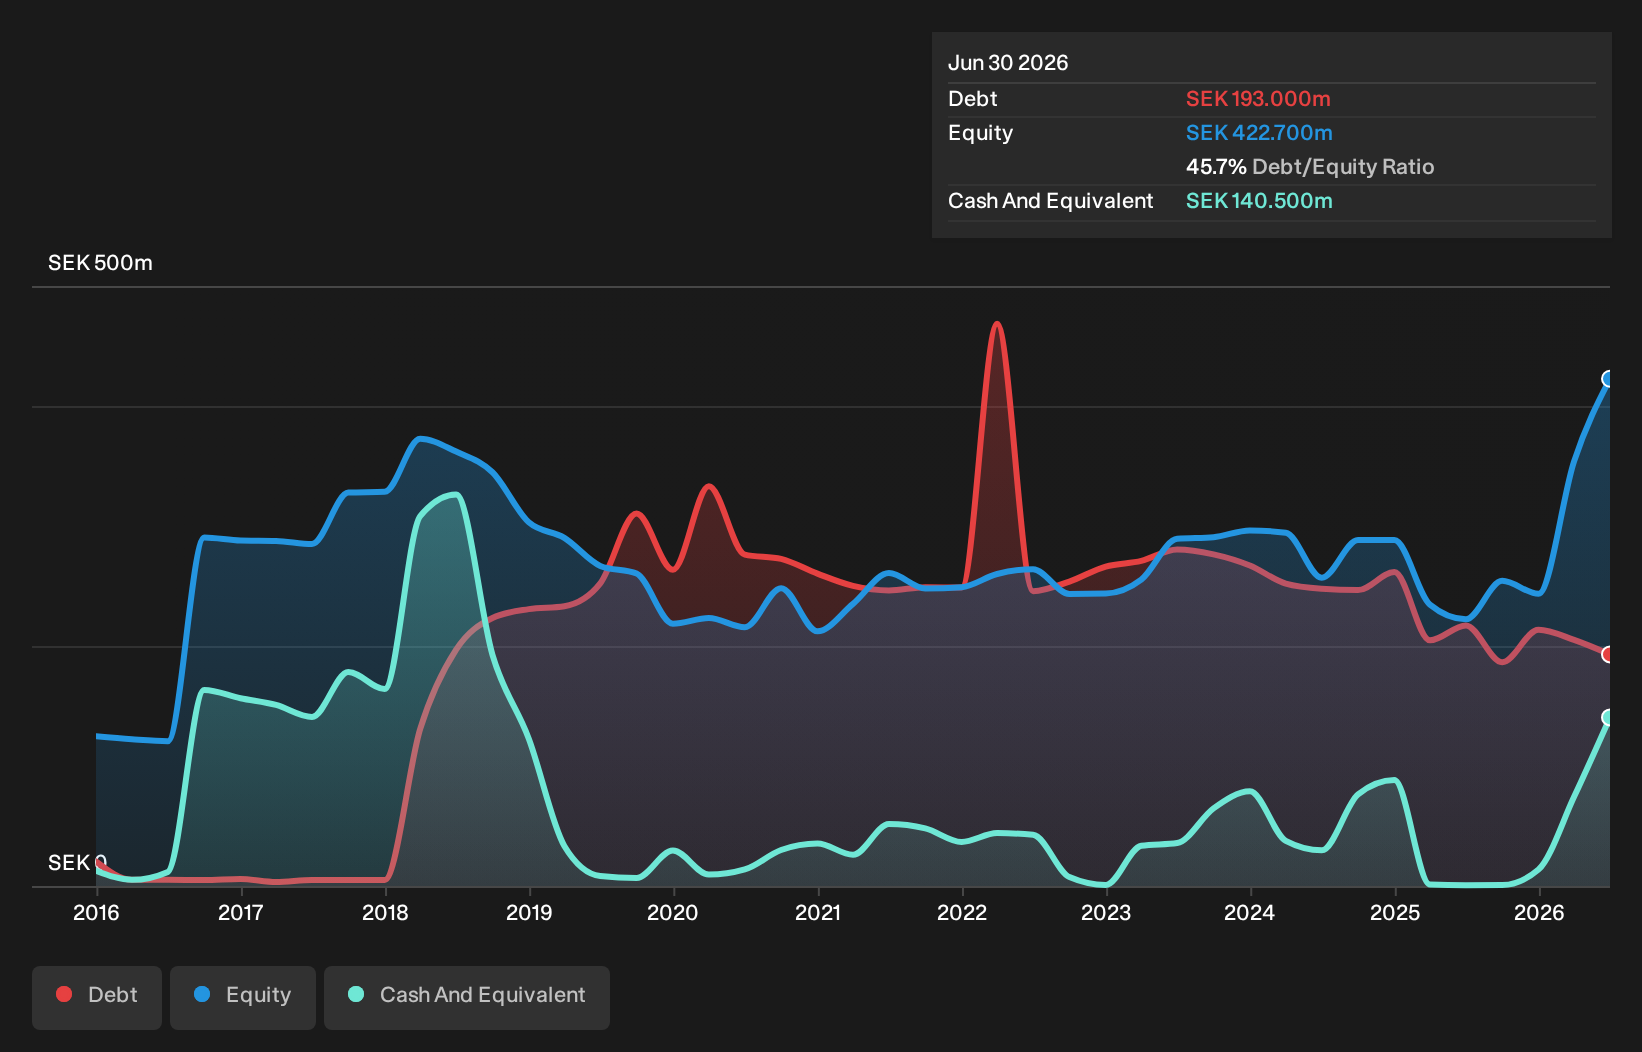Select the 2024 x-axis label
Screen dimensions: 1642x1052
point(1250,912)
